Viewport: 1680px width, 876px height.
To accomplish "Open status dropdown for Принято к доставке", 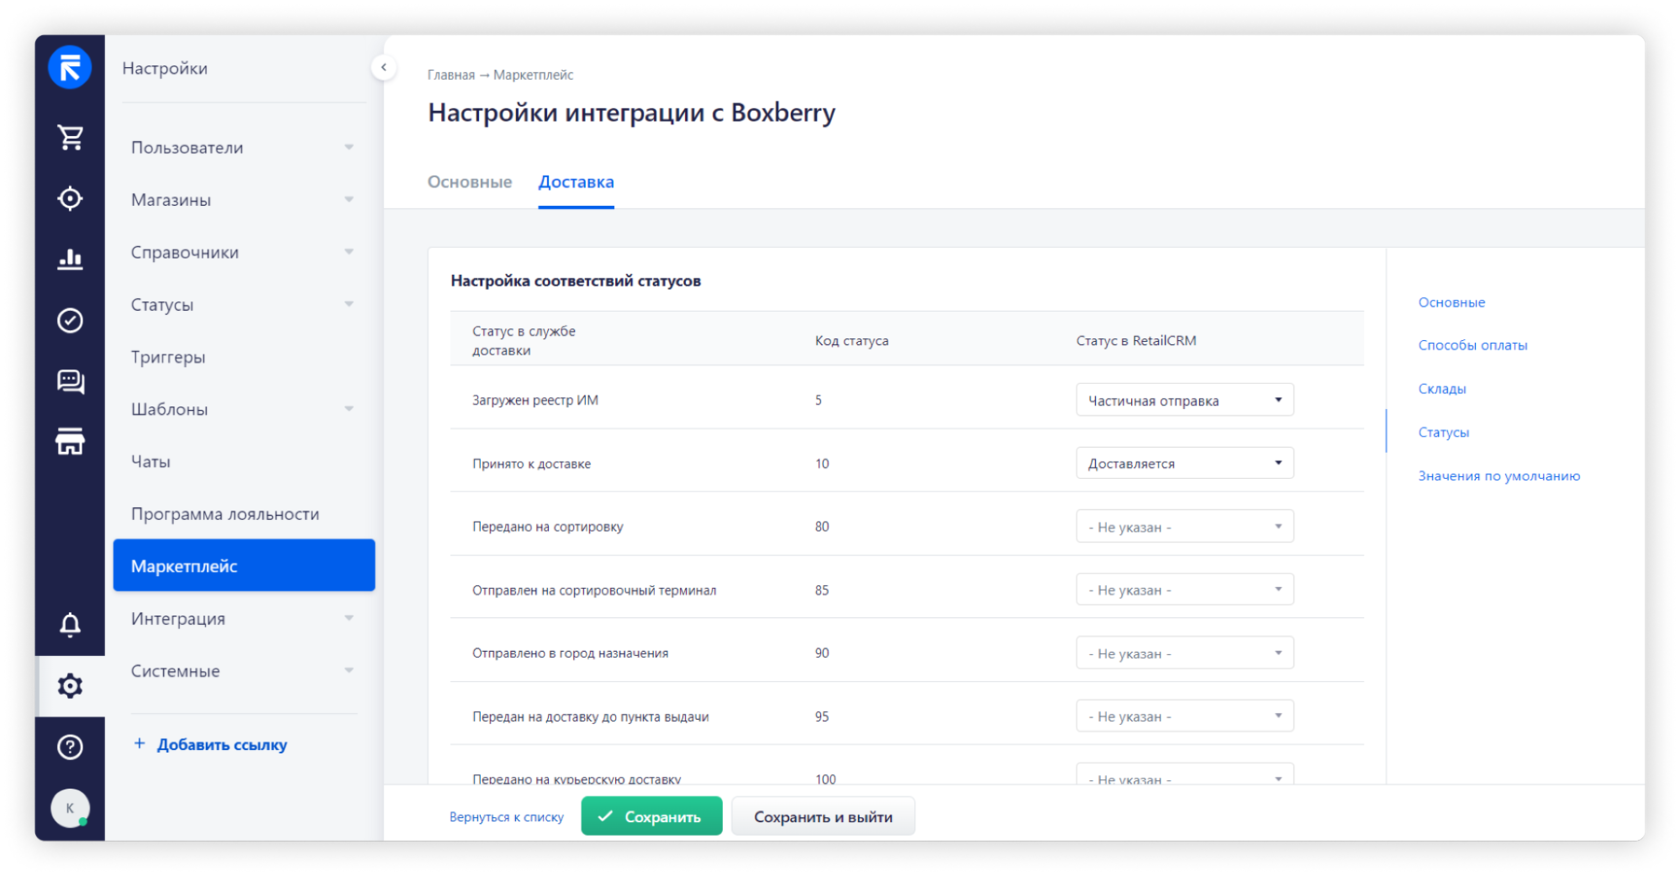I will pyautogui.click(x=1184, y=463).
